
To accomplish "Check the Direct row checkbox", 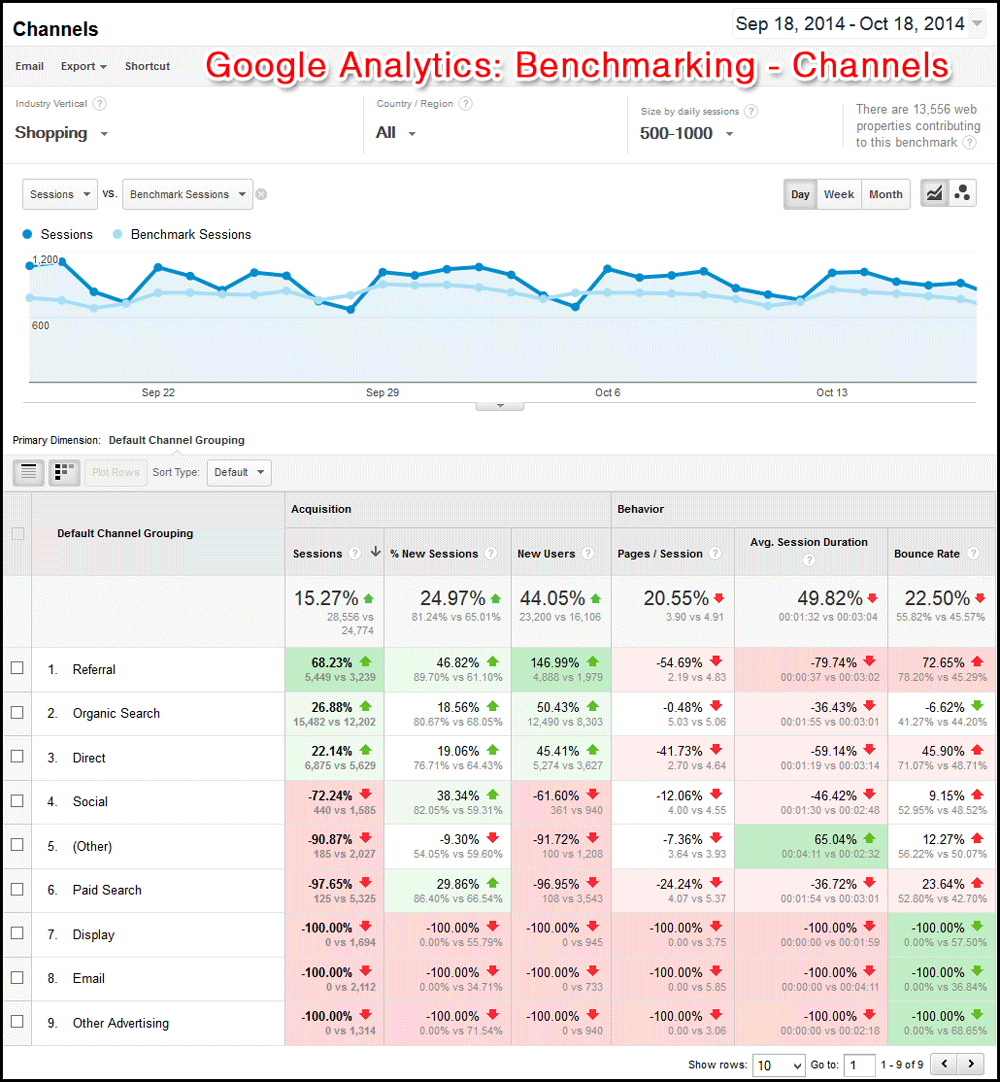I will [17, 756].
